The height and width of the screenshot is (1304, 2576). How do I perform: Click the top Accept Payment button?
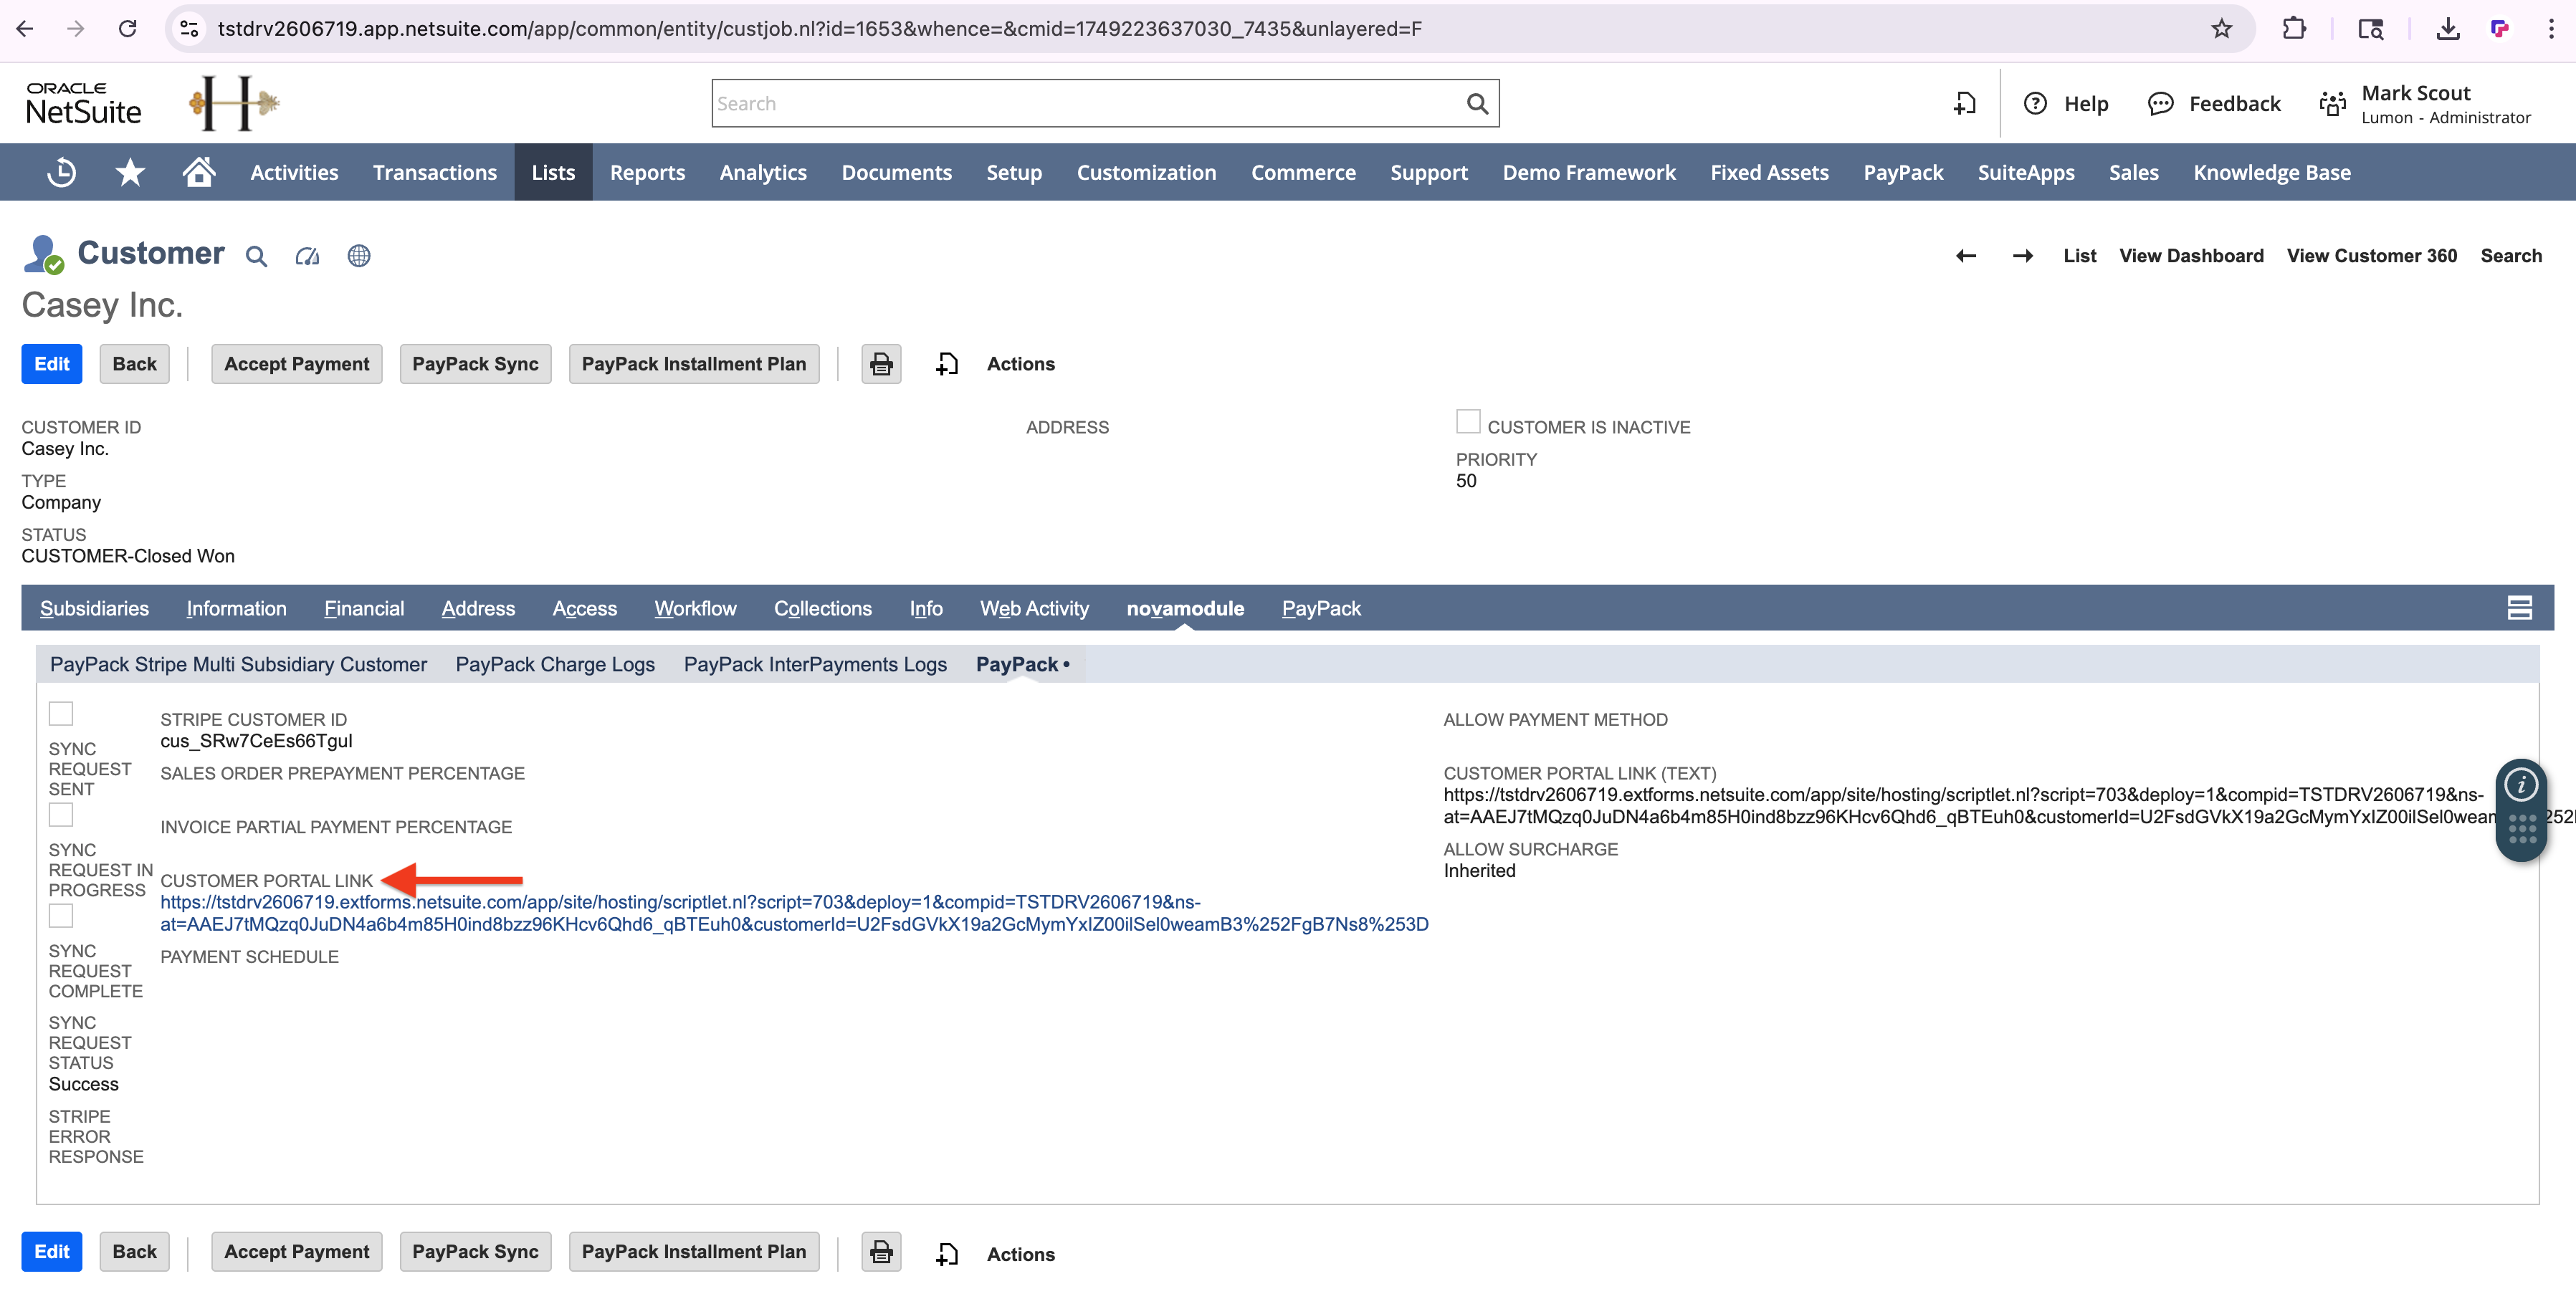click(x=297, y=364)
